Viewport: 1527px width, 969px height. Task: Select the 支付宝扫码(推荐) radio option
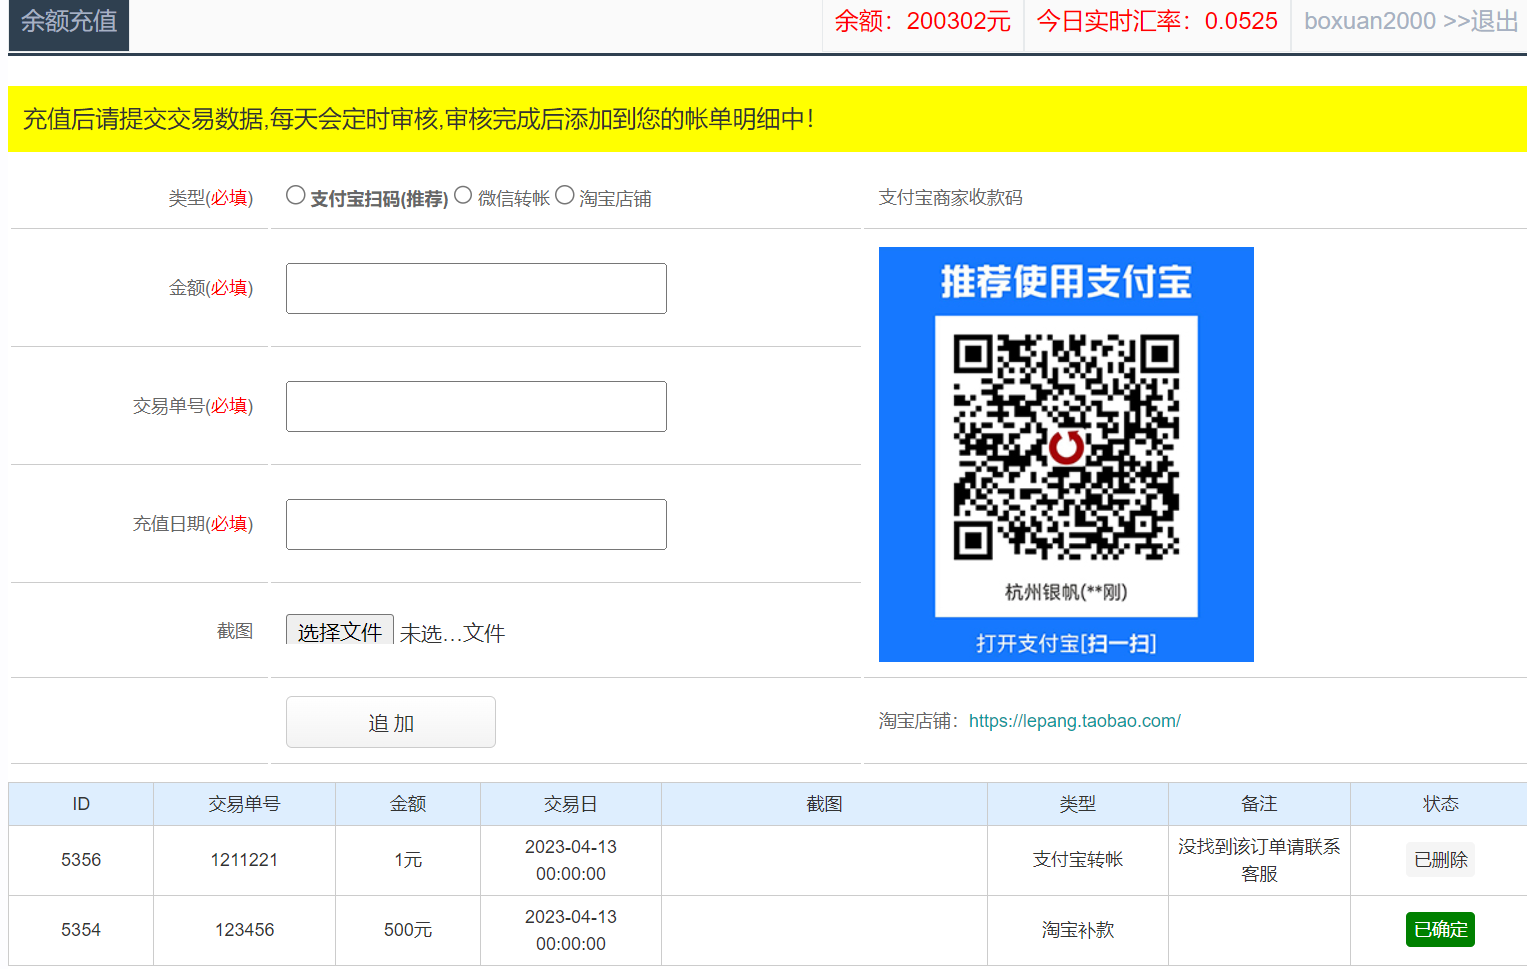coord(295,196)
